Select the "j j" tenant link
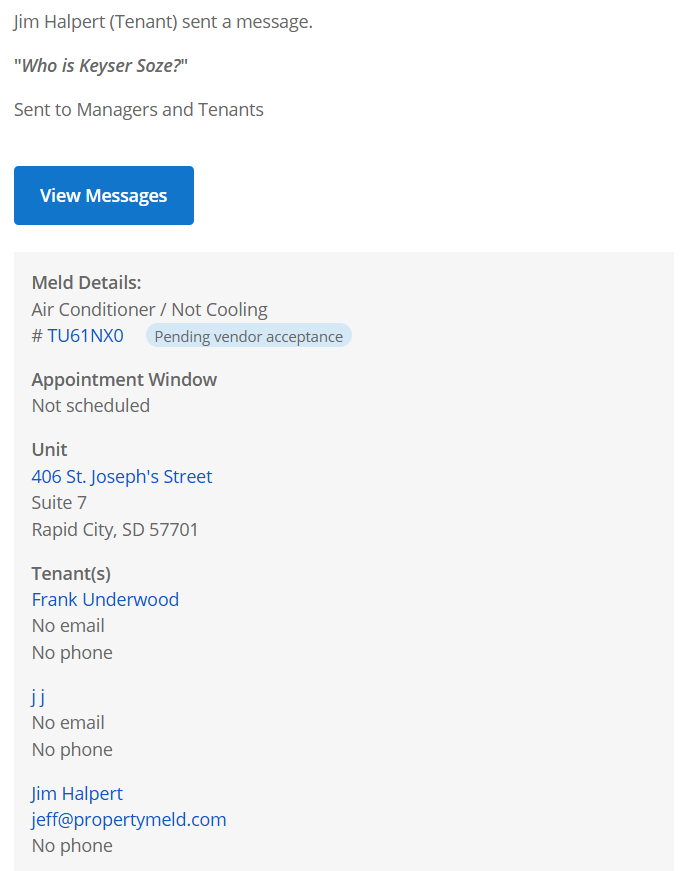The width and height of the screenshot is (681, 871). [38, 697]
